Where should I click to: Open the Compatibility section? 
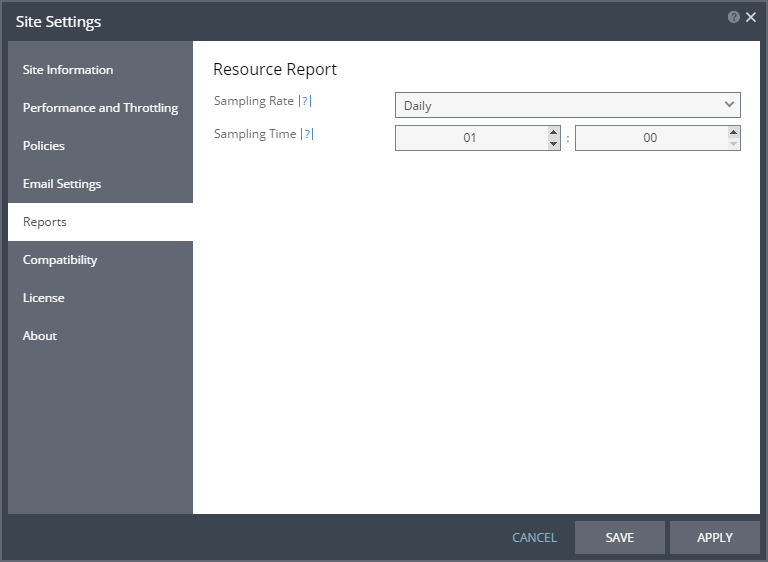[100, 260]
